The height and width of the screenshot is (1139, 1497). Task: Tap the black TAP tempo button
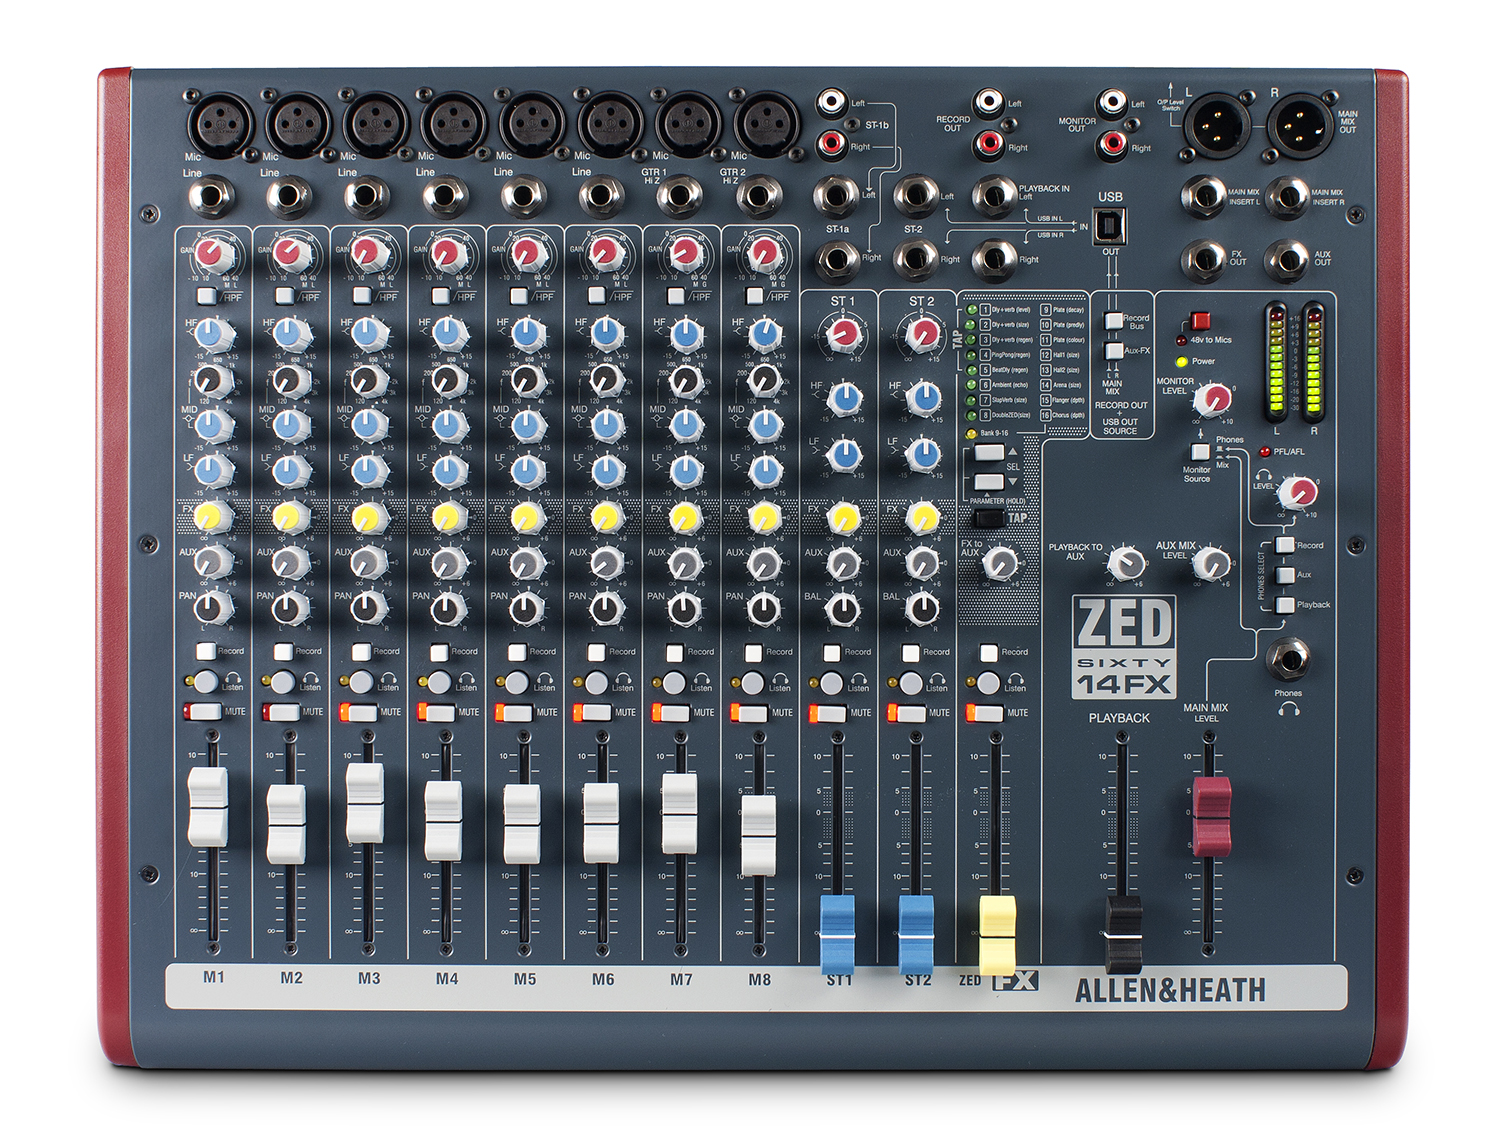click(x=989, y=518)
